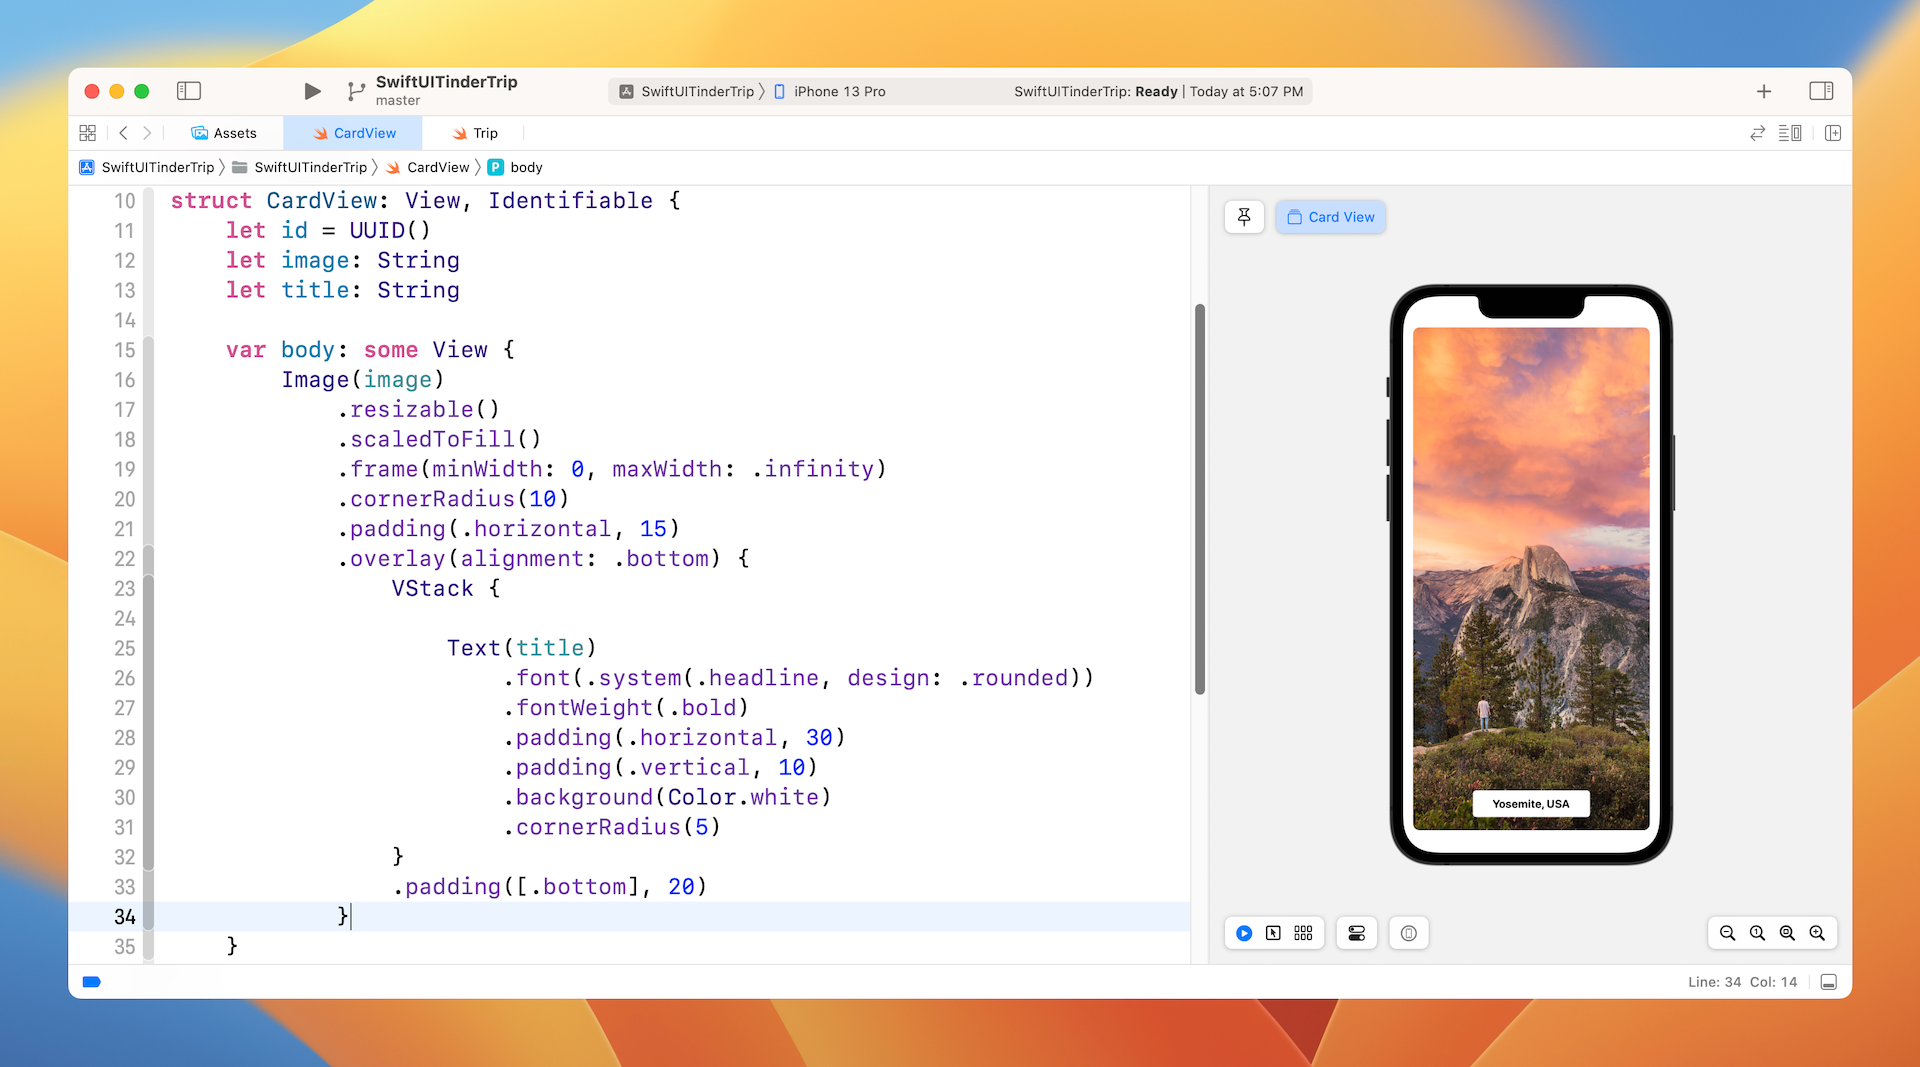The width and height of the screenshot is (1920, 1067).
Task: Open the source control branch icon next to master
Action: [x=356, y=91]
